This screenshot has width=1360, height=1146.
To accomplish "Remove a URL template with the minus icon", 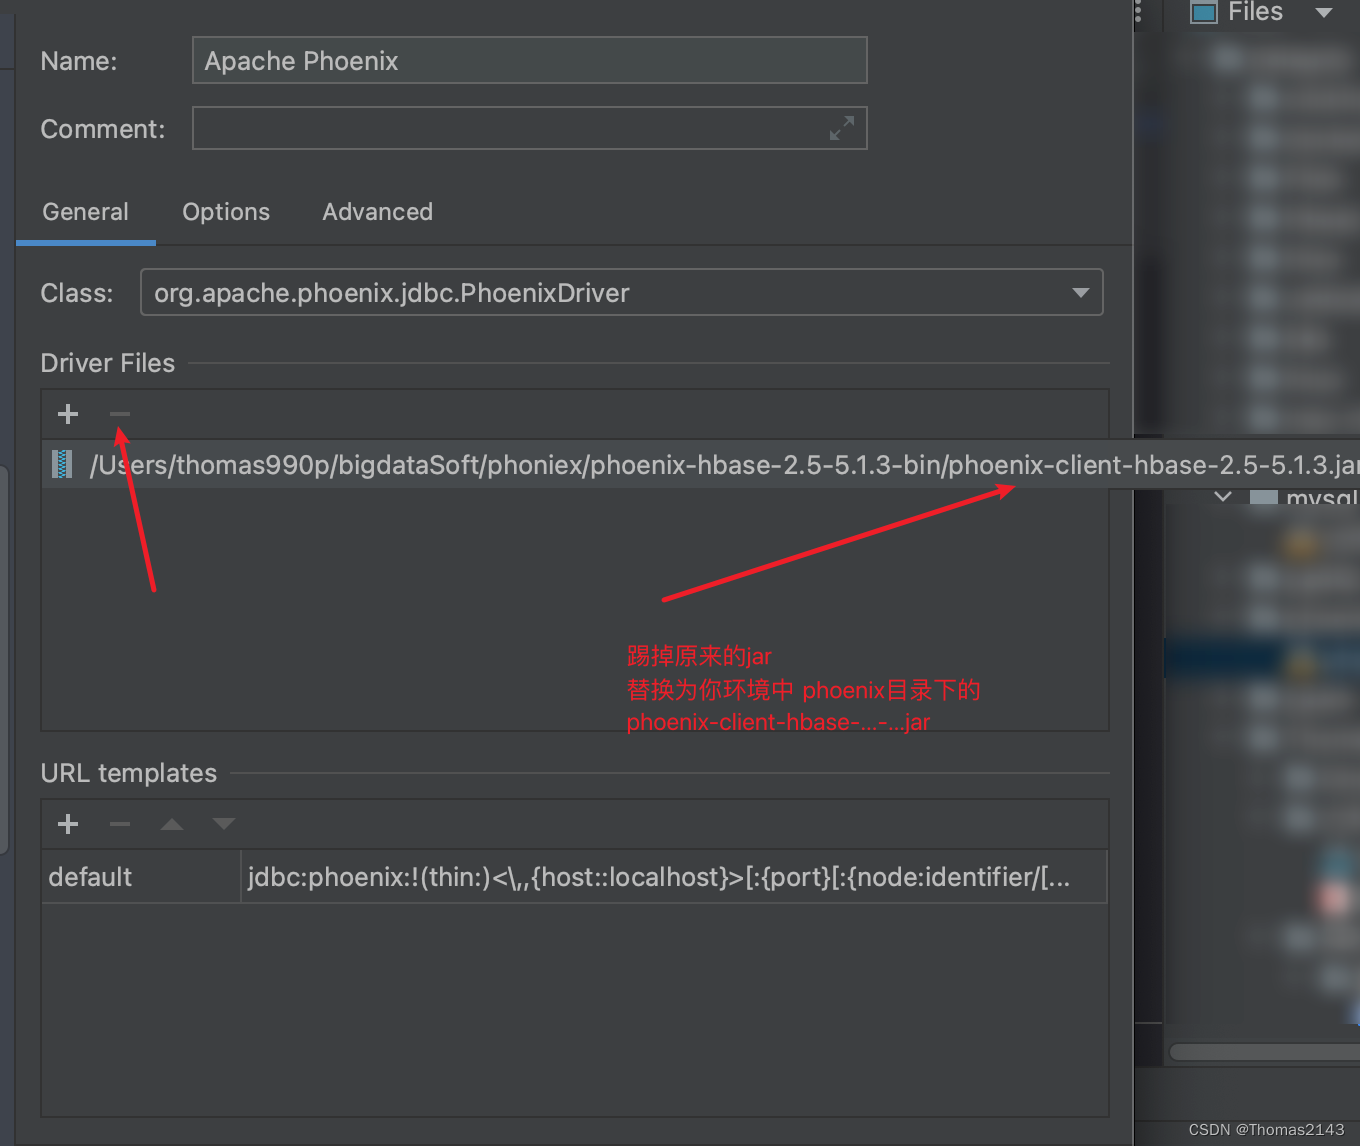I will click(x=119, y=823).
